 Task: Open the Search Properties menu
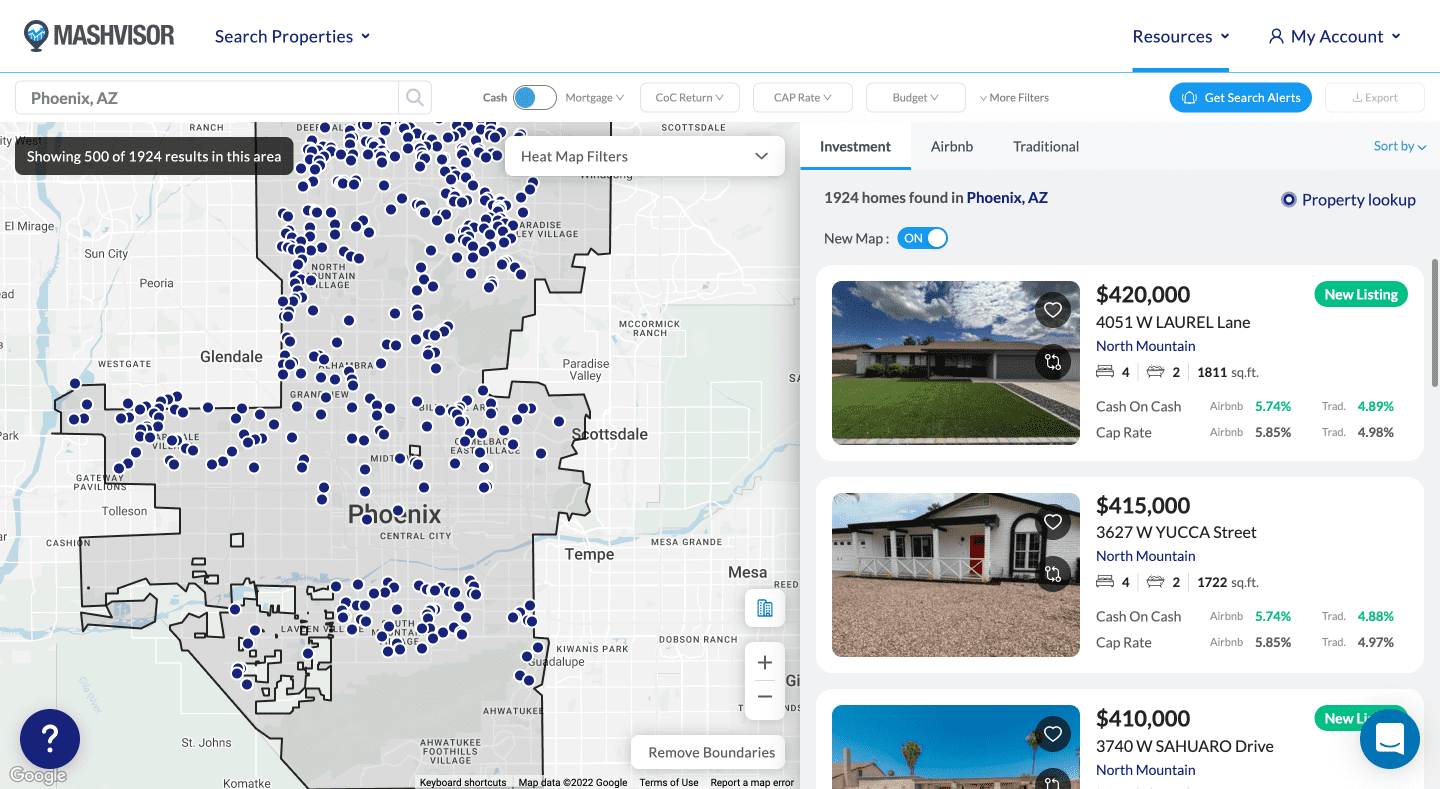click(x=291, y=36)
